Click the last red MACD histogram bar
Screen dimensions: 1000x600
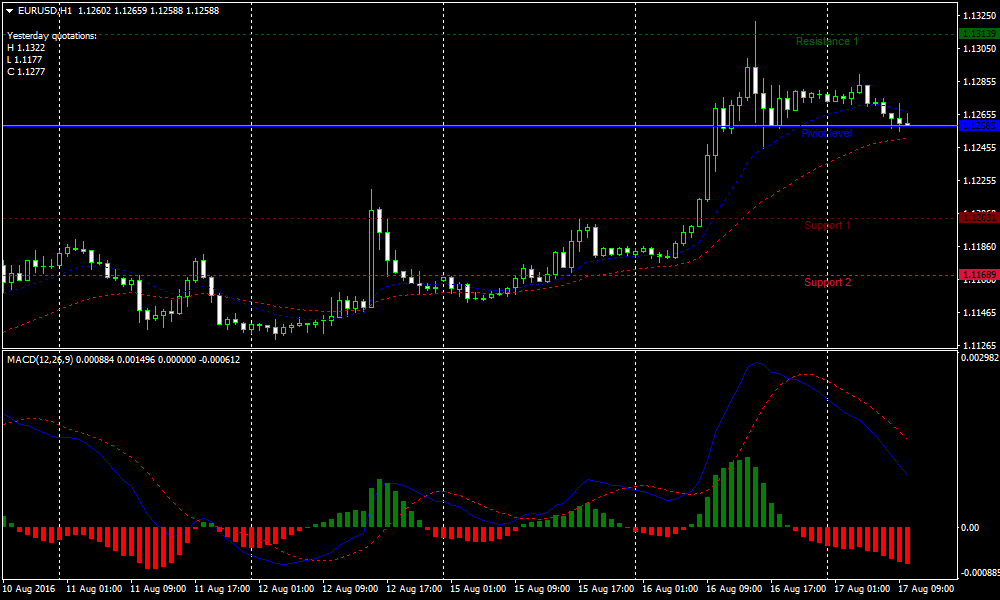(x=908, y=545)
